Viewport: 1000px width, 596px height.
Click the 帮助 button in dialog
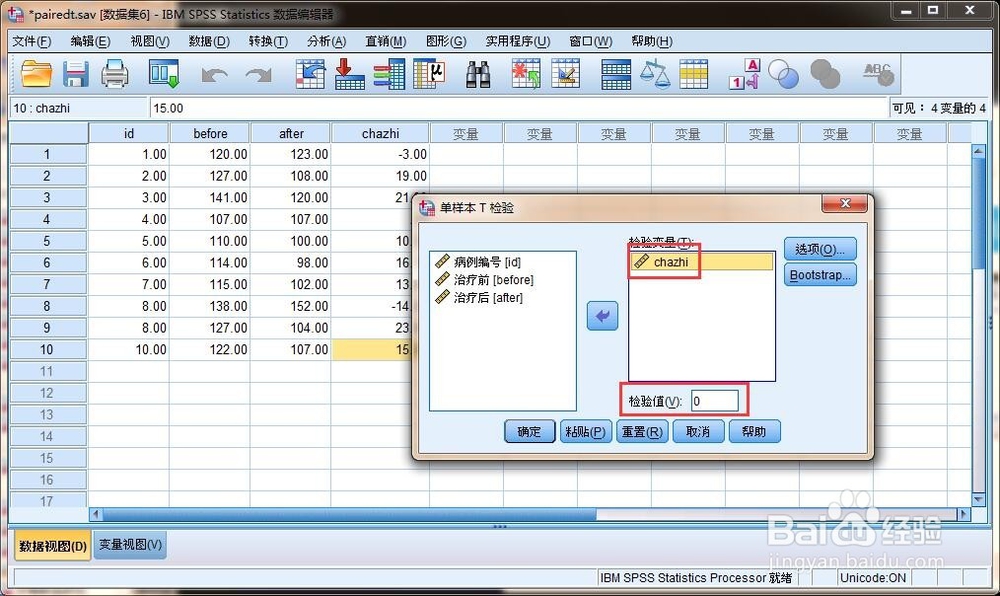[x=754, y=432]
